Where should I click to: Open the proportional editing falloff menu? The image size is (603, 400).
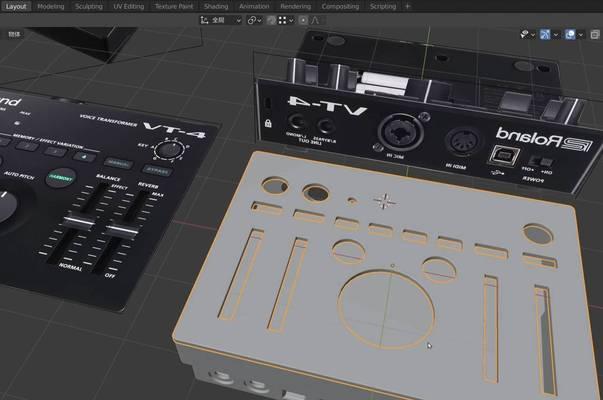click(x=315, y=20)
